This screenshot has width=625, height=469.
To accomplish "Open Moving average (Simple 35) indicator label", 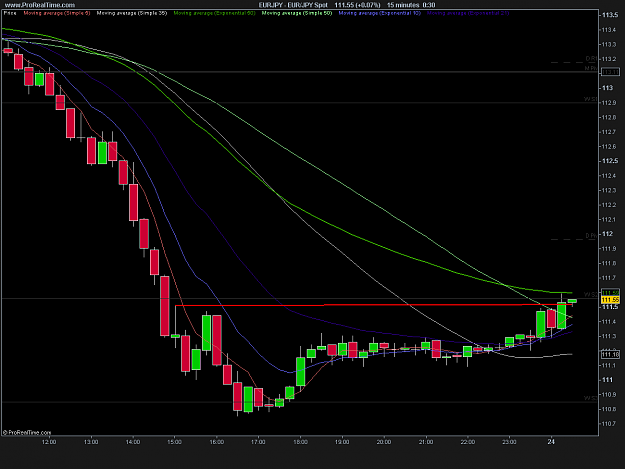I will pos(132,13).
